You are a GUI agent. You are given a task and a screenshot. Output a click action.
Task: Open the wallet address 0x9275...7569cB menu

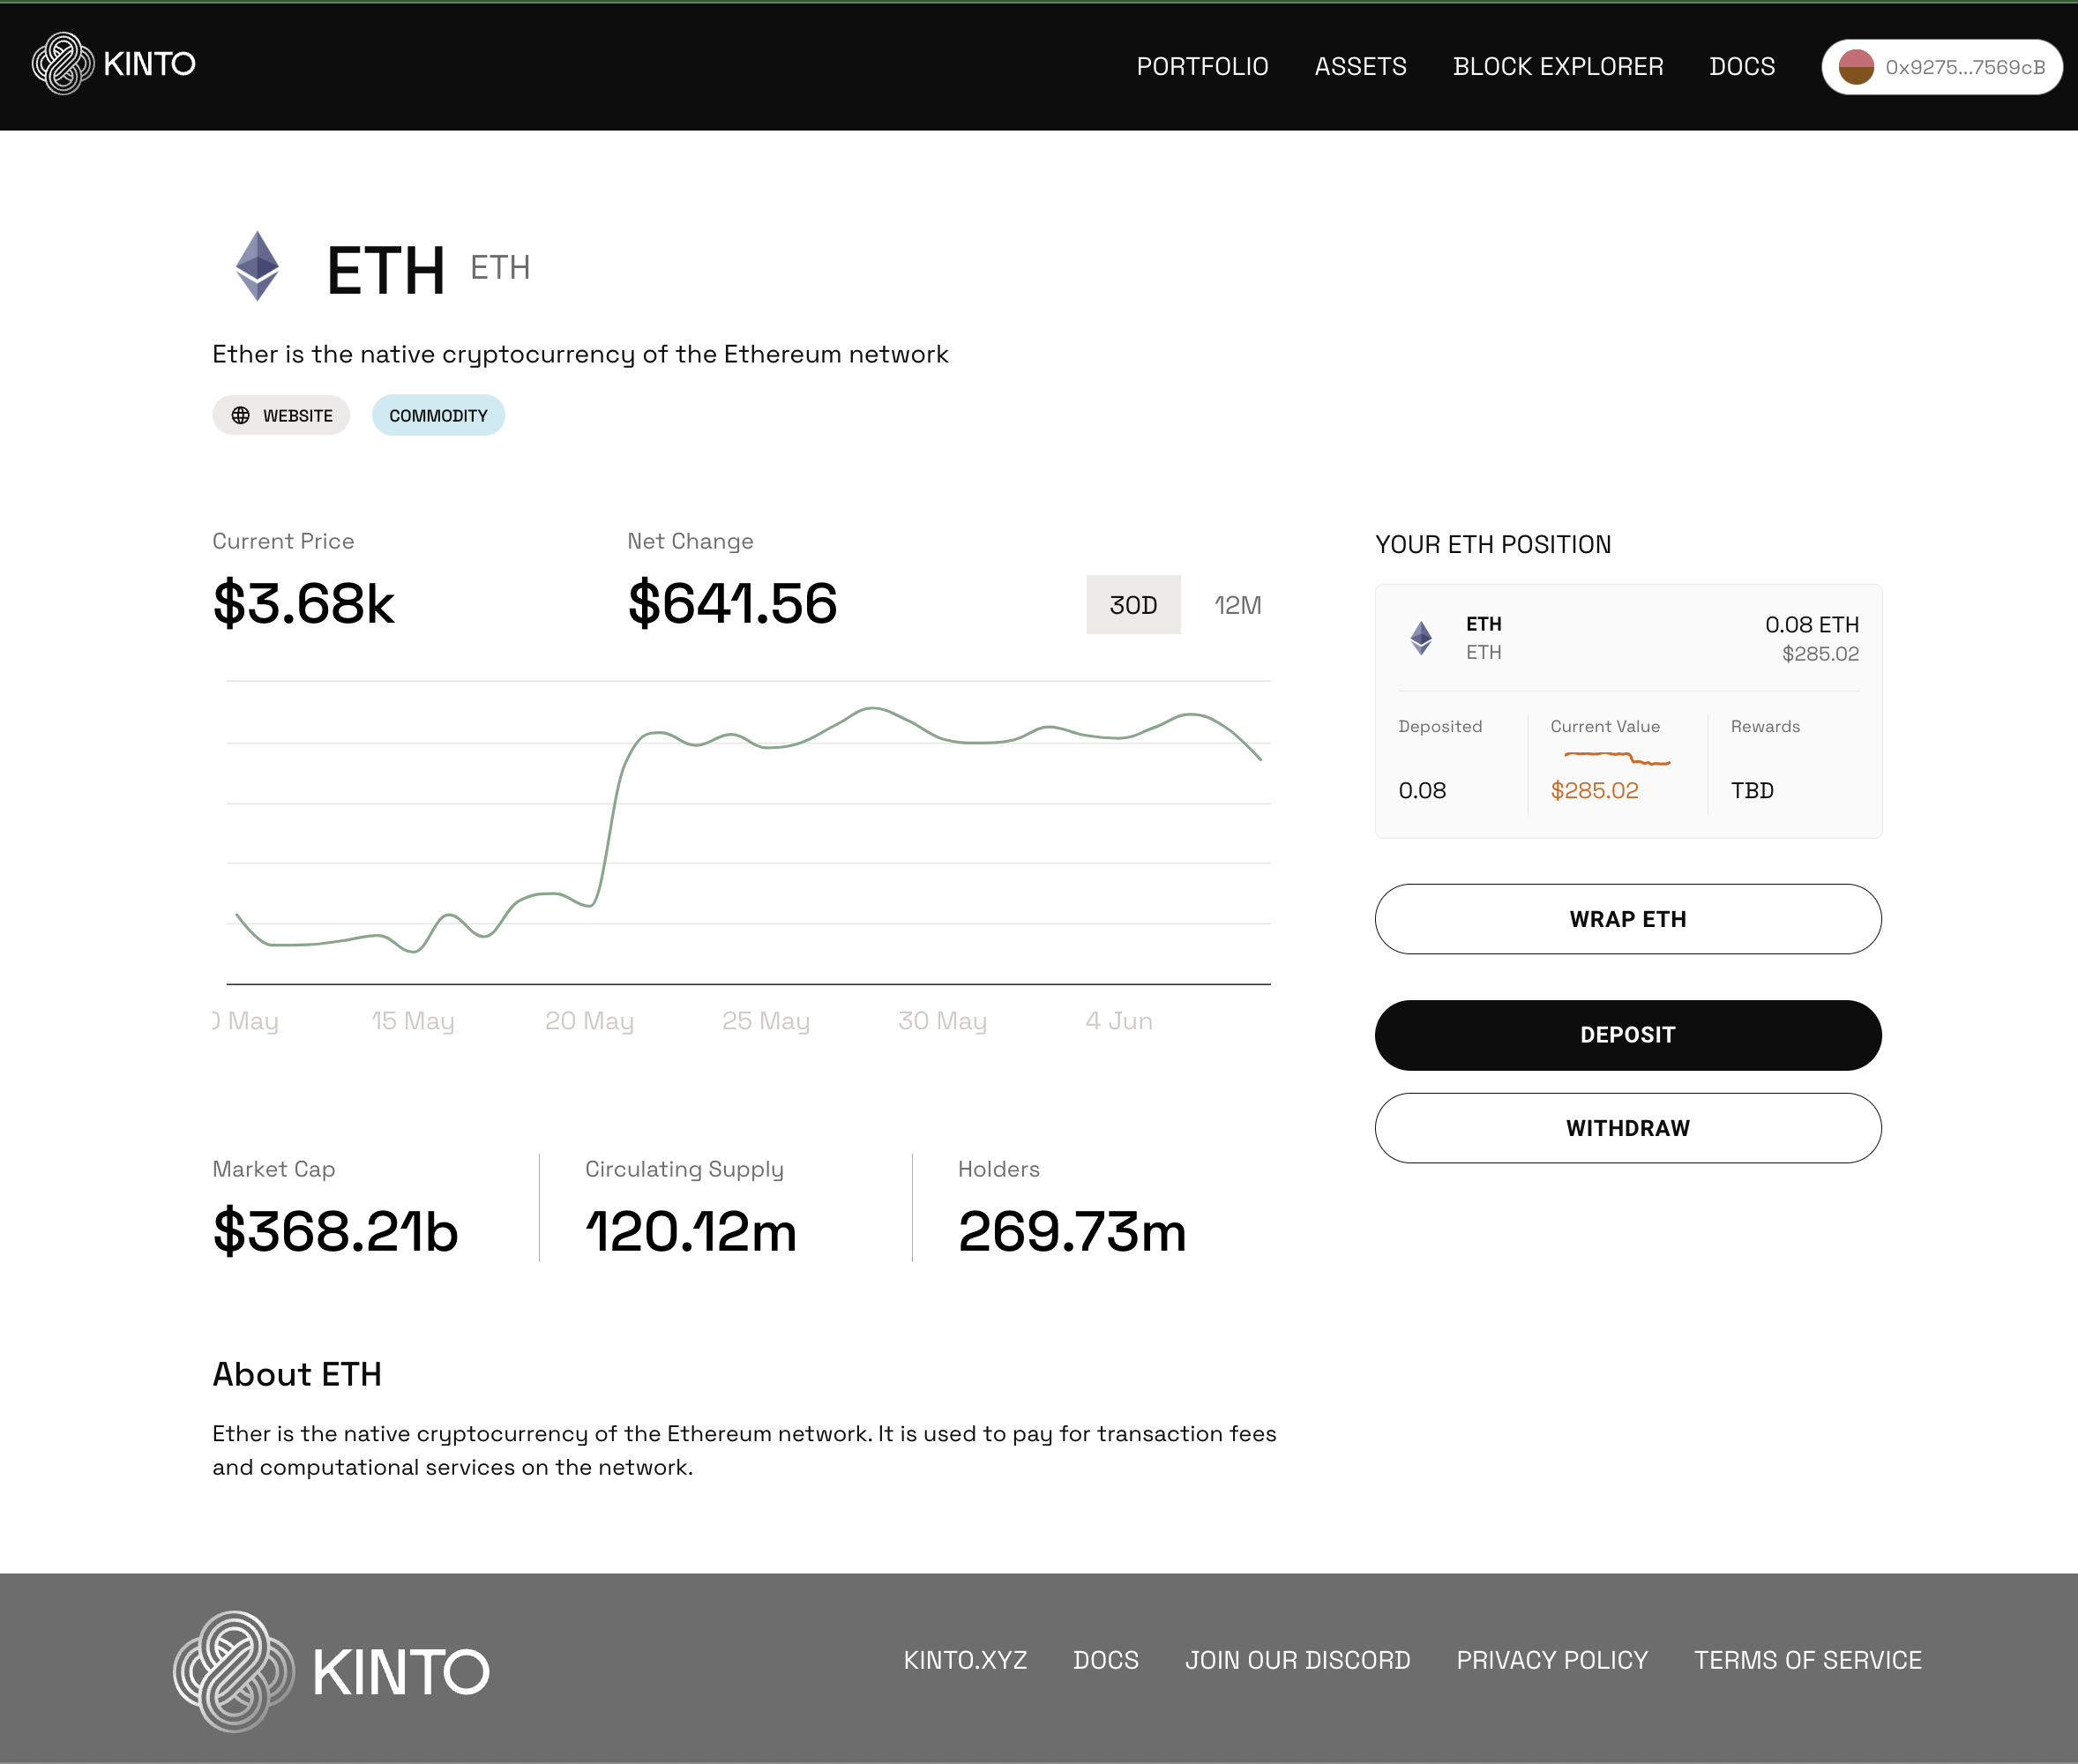click(x=1963, y=67)
